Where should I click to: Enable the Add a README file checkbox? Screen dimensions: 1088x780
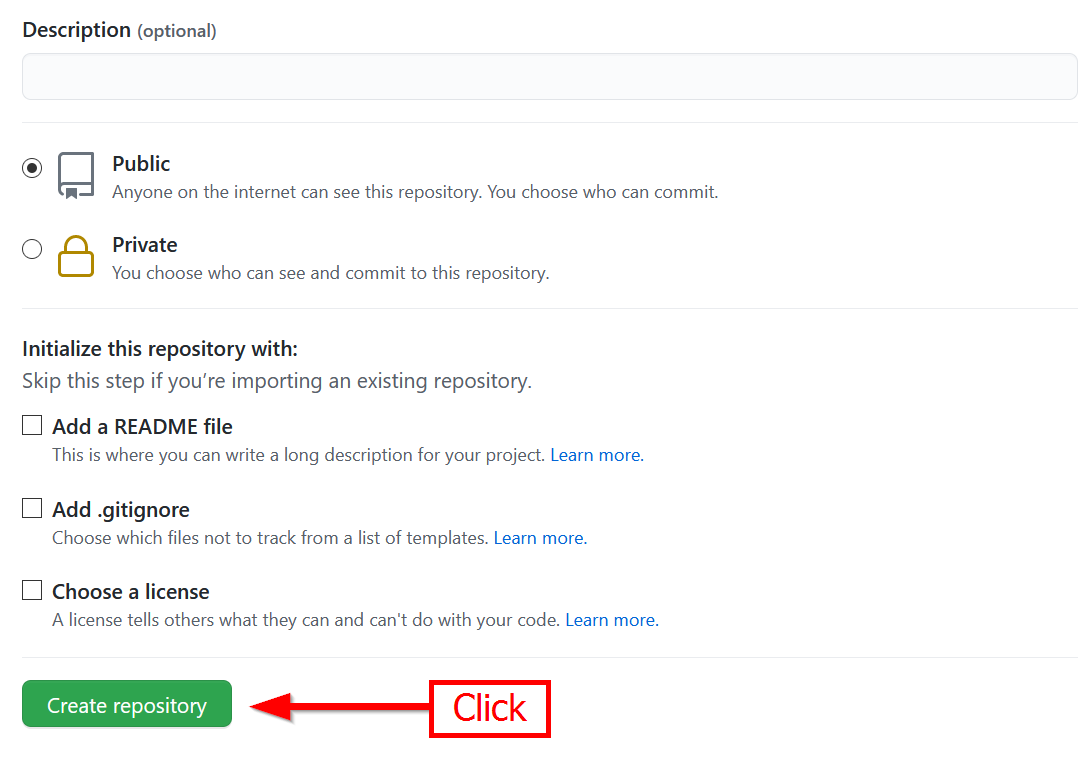click(x=32, y=426)
